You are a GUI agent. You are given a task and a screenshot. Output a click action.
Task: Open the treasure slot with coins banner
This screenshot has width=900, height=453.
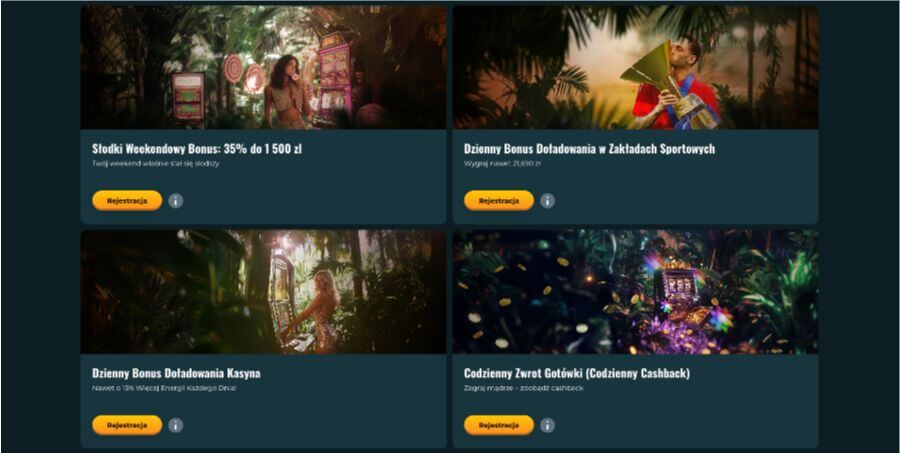click(635, 292)
